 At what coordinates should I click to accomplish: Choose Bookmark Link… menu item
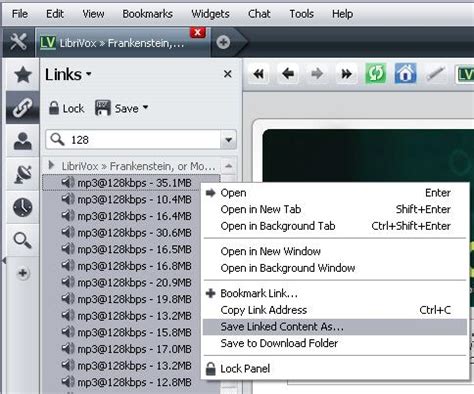(x=335, y=293)
